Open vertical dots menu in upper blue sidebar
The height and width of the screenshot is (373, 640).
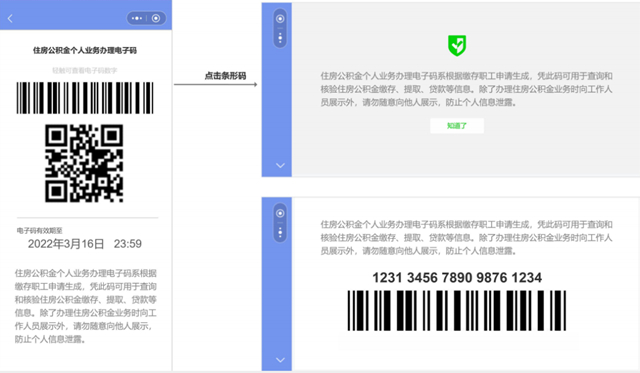click(x=280, y=38)
